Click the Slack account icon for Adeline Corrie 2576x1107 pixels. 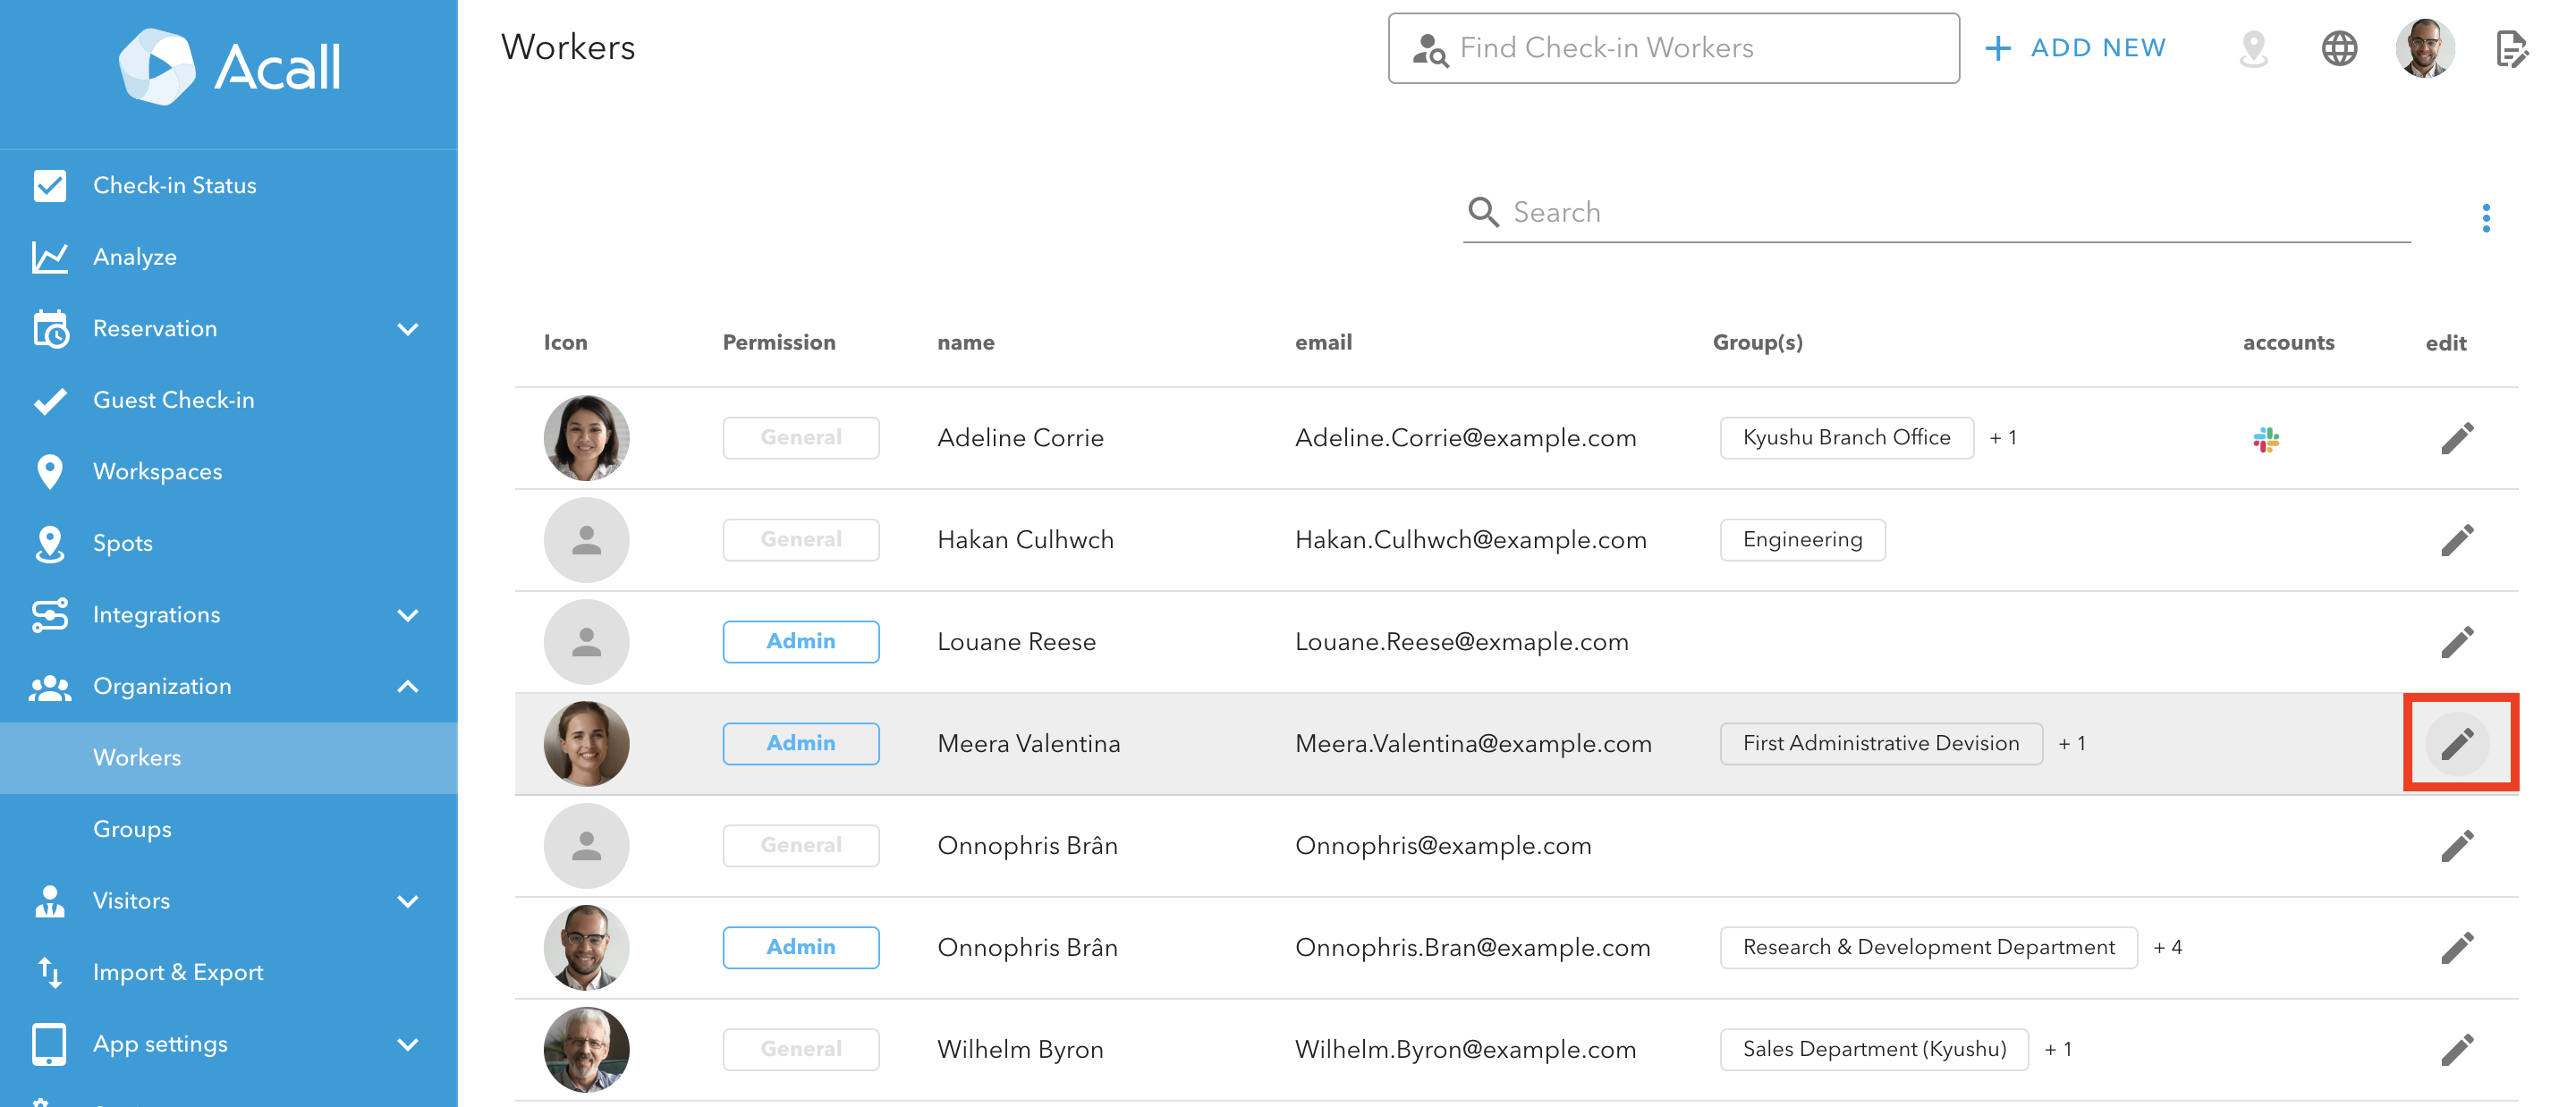point(2268,437)
